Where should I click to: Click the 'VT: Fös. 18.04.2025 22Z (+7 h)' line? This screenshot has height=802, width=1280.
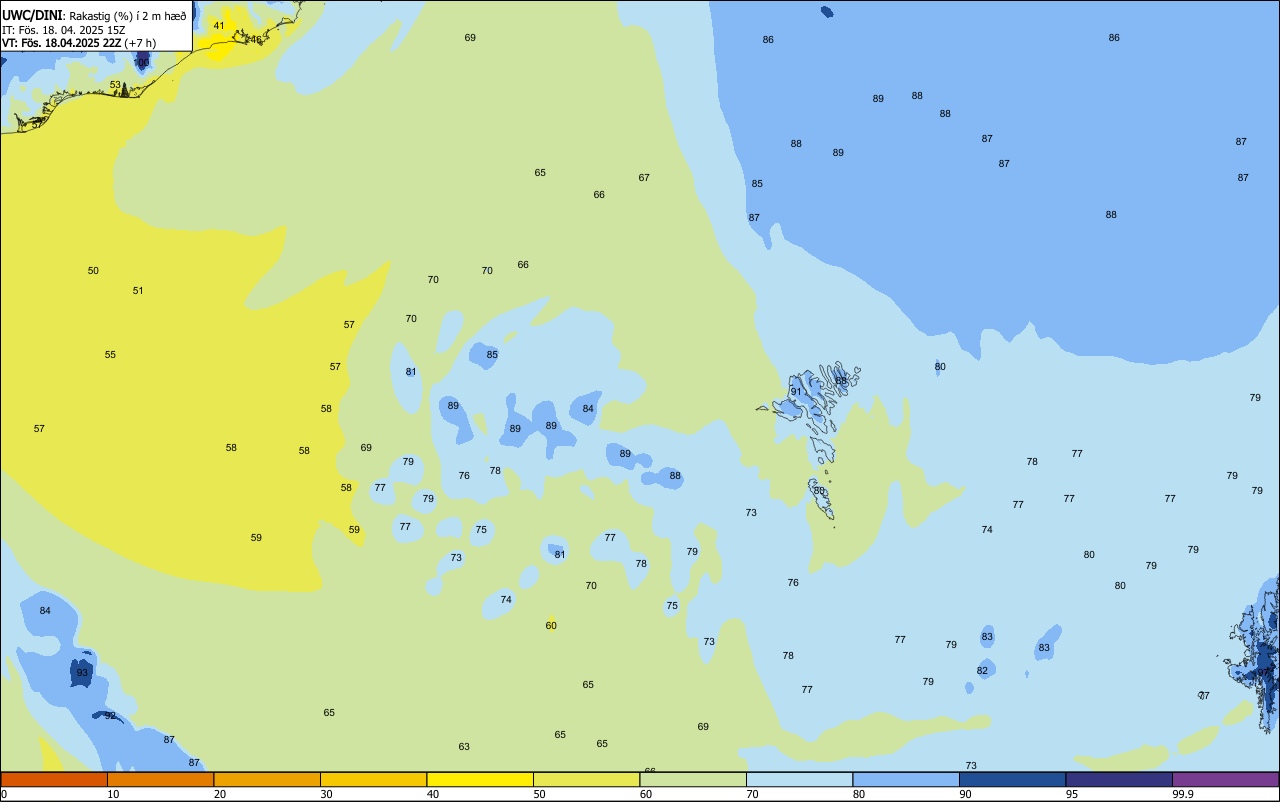coord(79,43)
